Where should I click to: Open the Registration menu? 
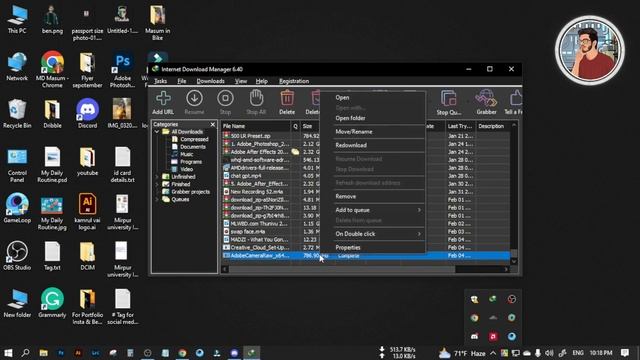click(x=294, y=81)
